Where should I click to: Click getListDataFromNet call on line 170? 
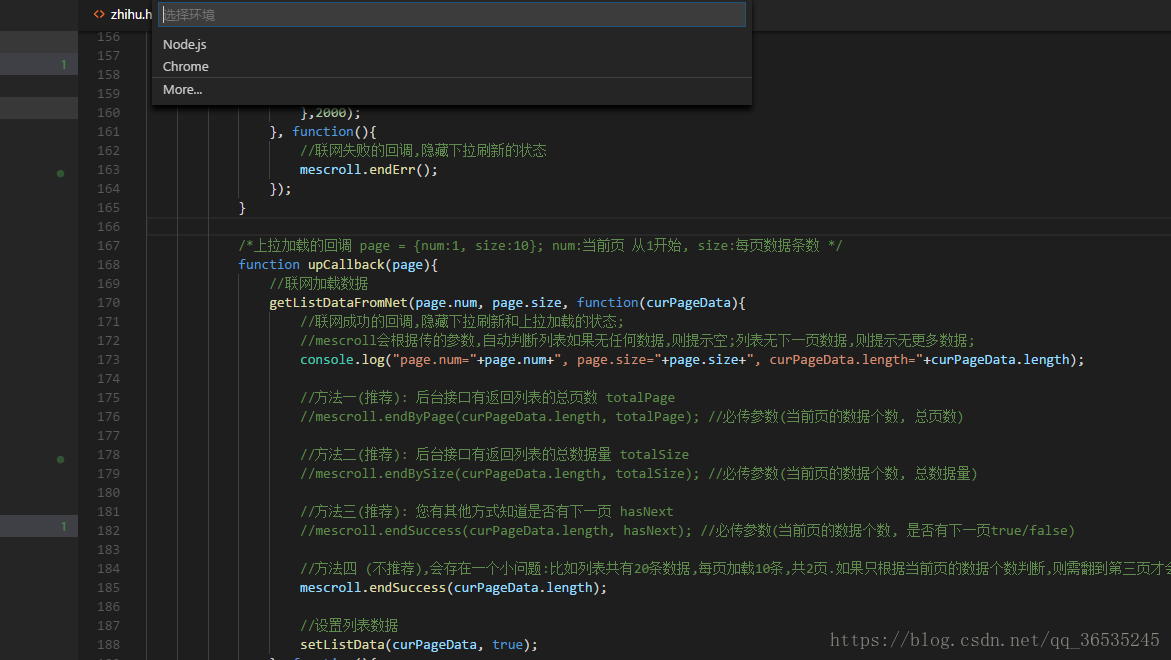[338, 302]
